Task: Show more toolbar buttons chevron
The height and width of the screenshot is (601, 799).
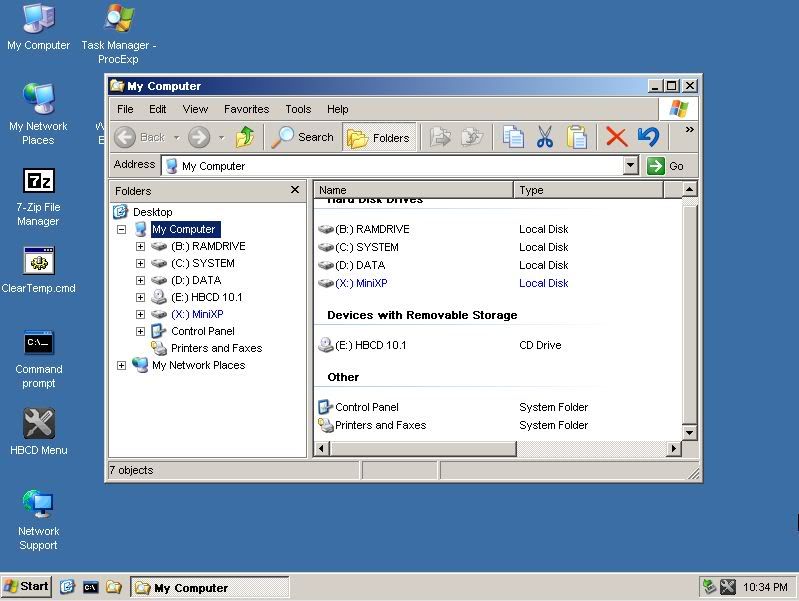Action: (689, 129)
